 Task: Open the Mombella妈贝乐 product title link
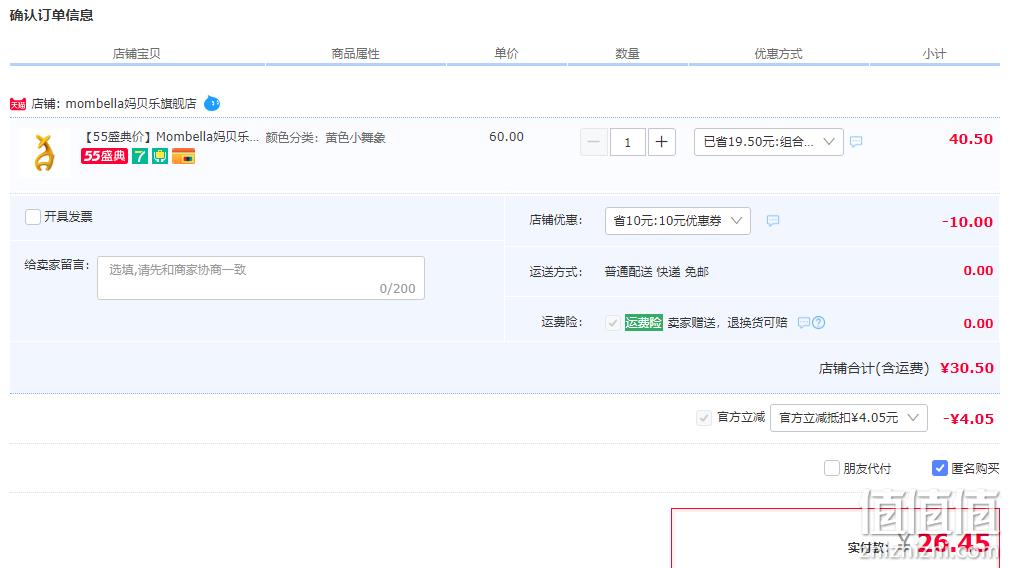pyautogui.click(x=171, y=137)
